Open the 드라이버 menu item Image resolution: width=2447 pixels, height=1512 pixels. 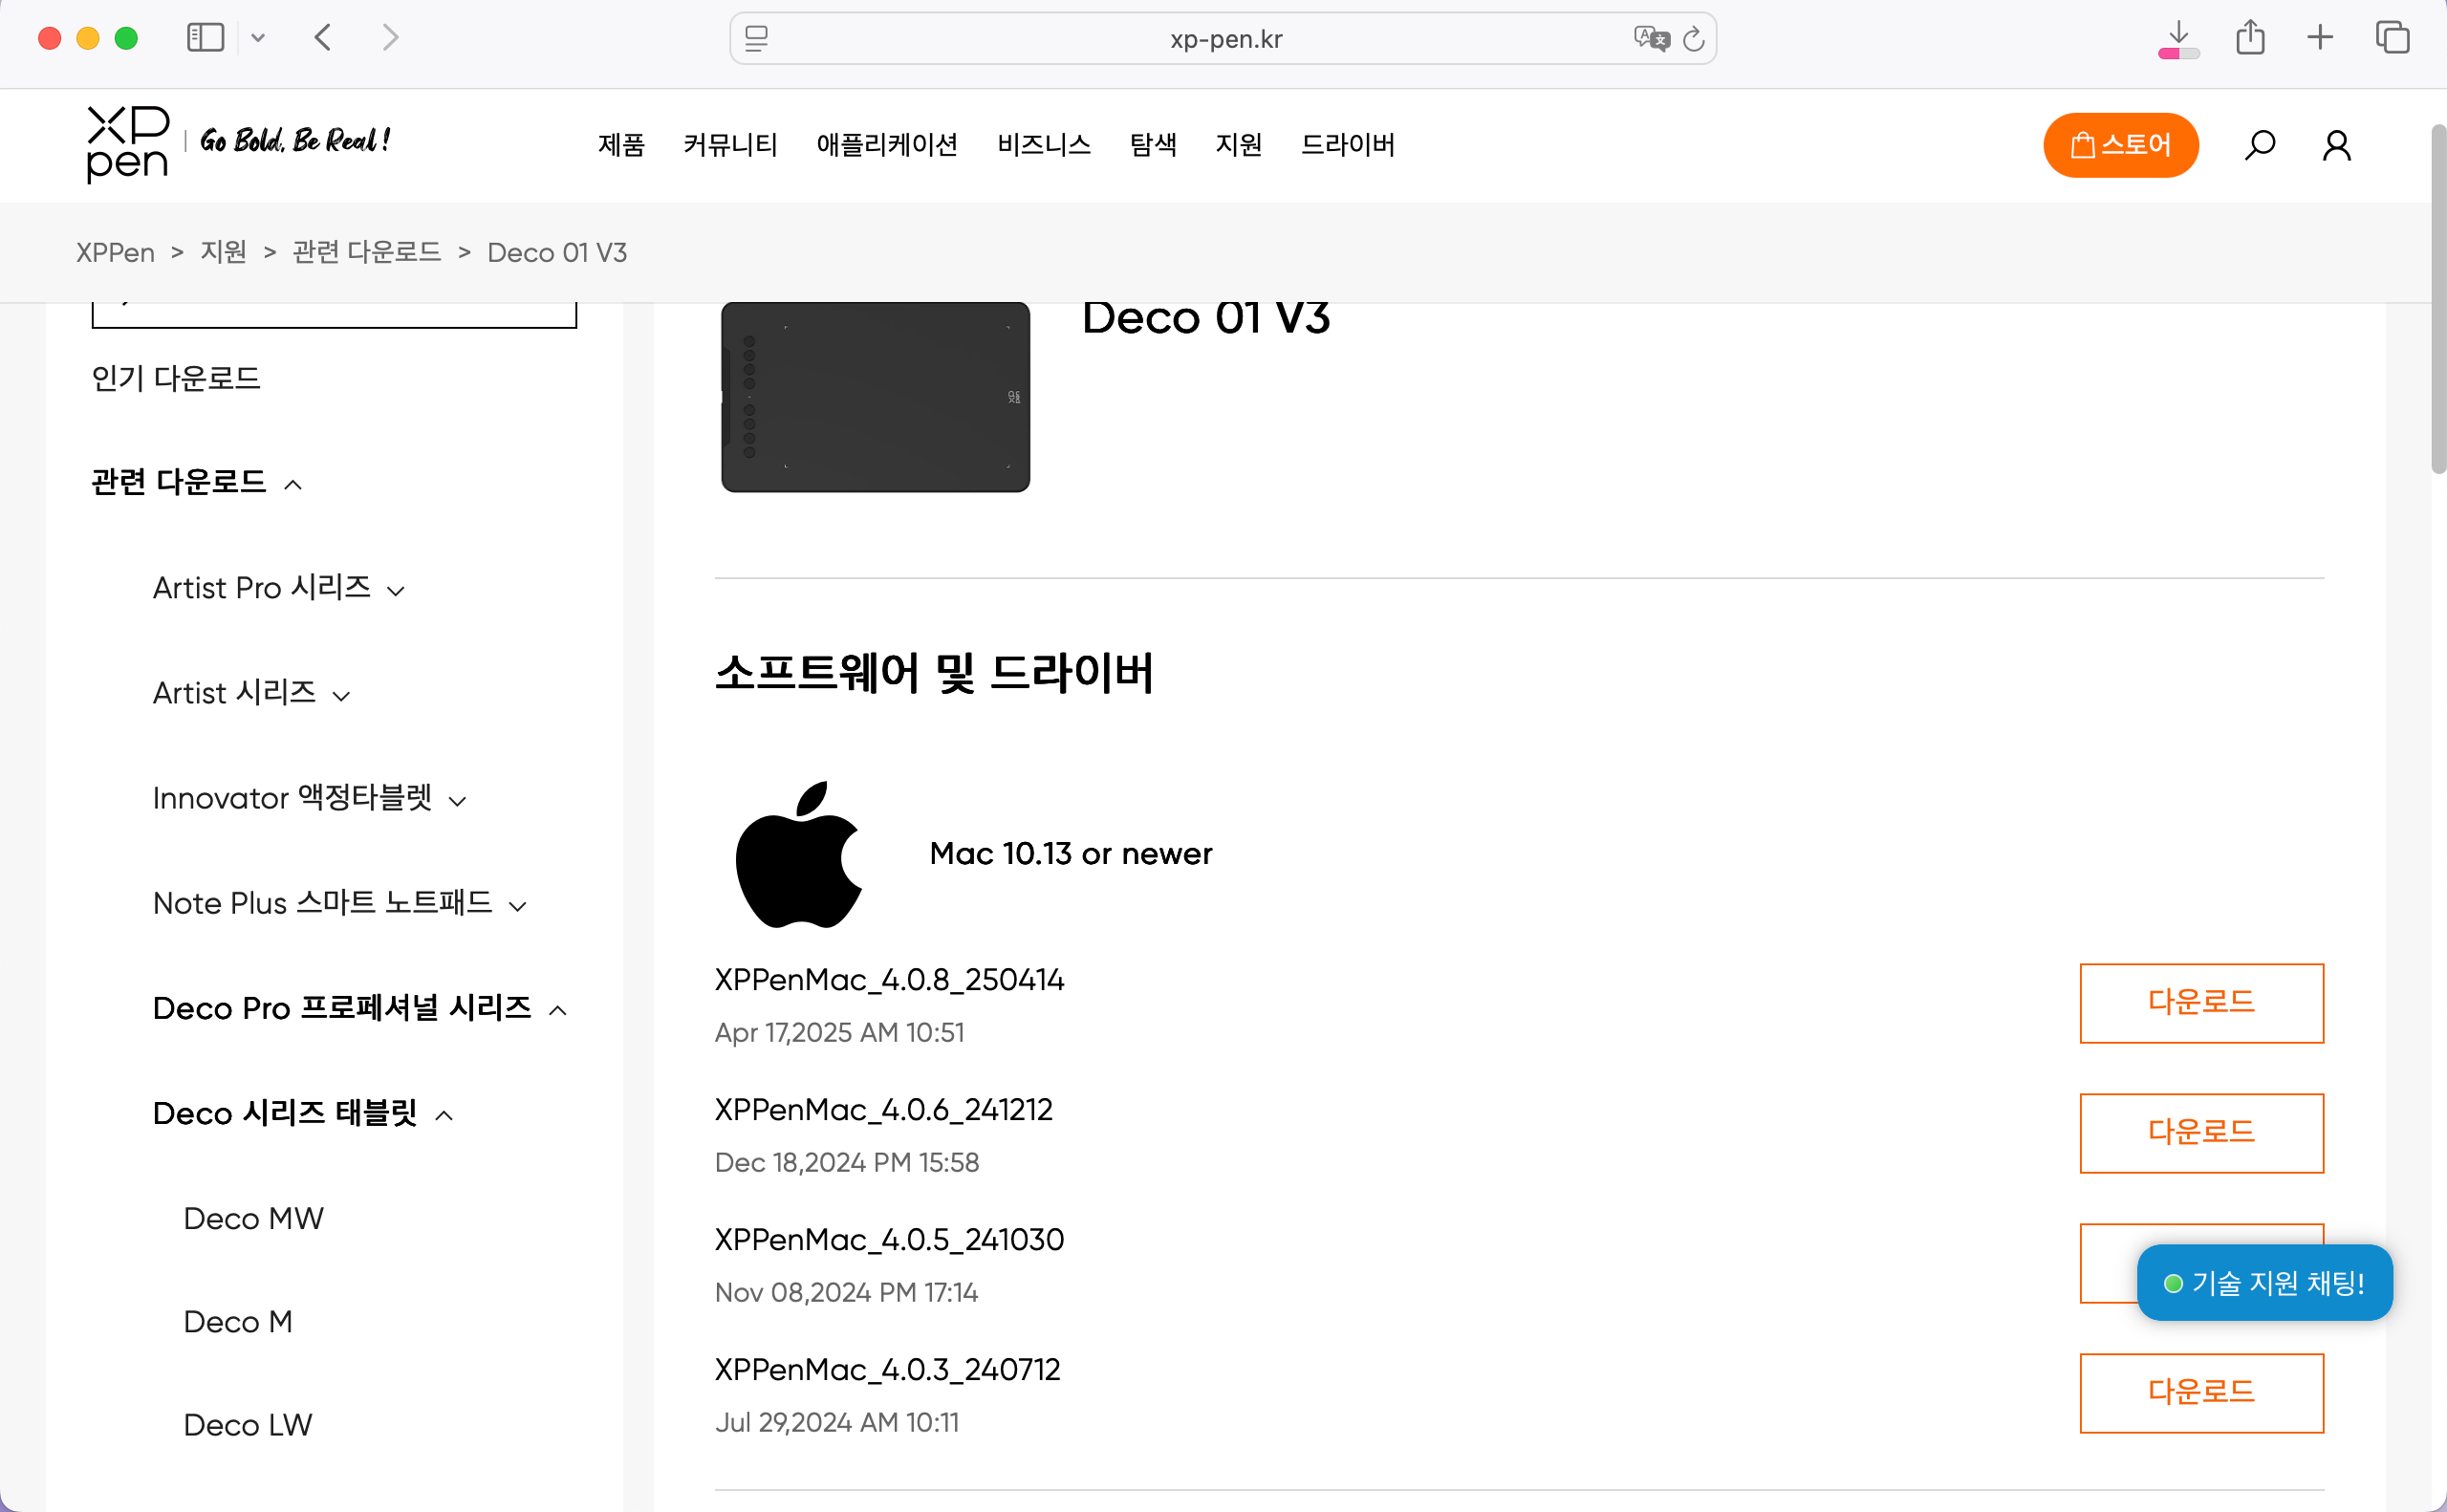(1347, 145)
